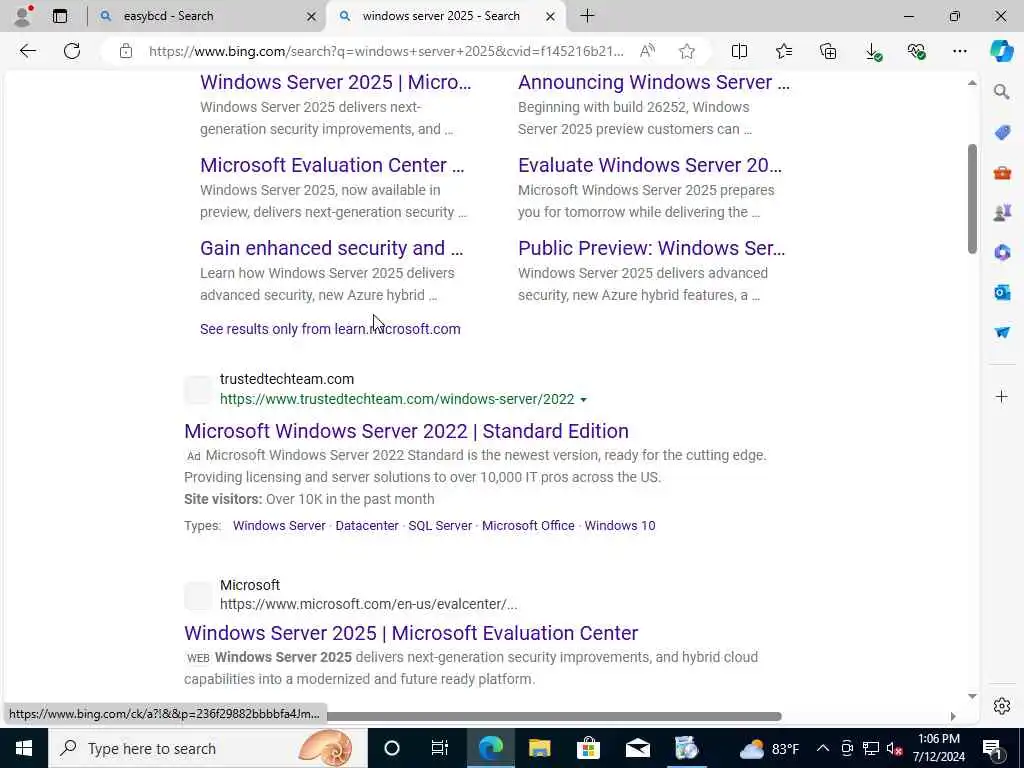Expand trustedtechteam URL dropdown arrow

(x=583, y=400)
